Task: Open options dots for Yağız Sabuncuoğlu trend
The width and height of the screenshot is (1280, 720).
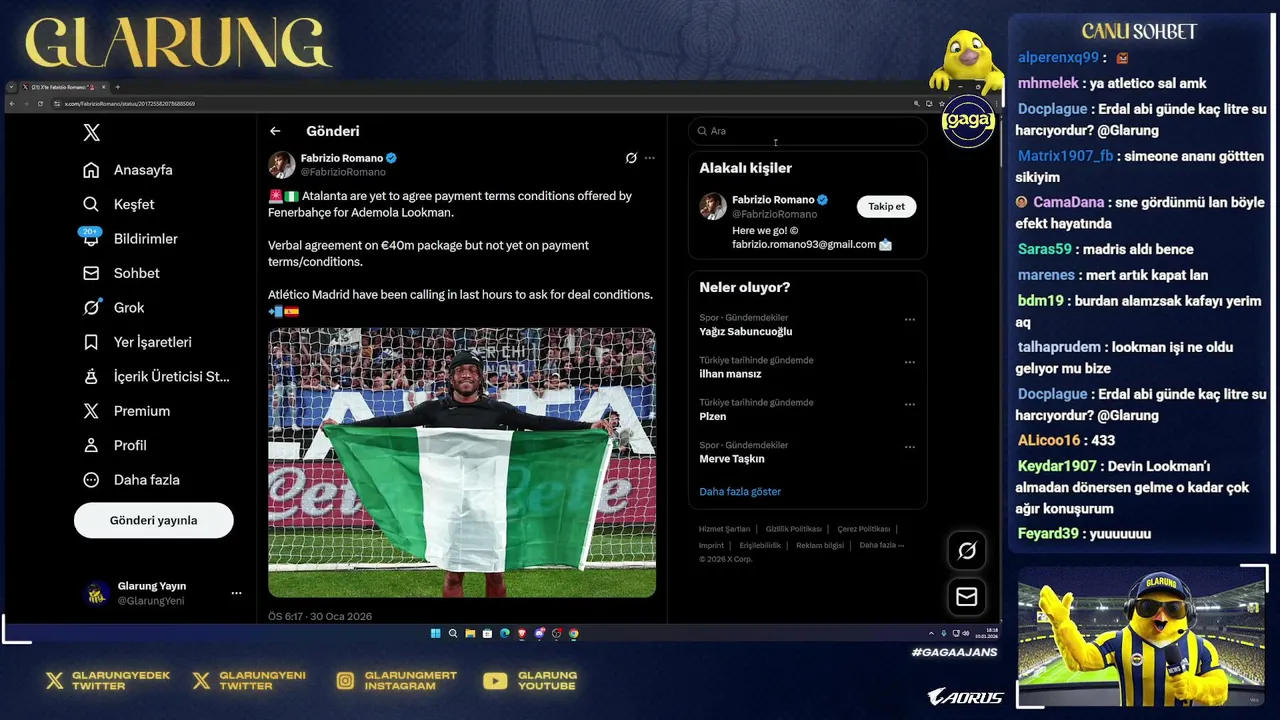Action: (x=909, y=320)
